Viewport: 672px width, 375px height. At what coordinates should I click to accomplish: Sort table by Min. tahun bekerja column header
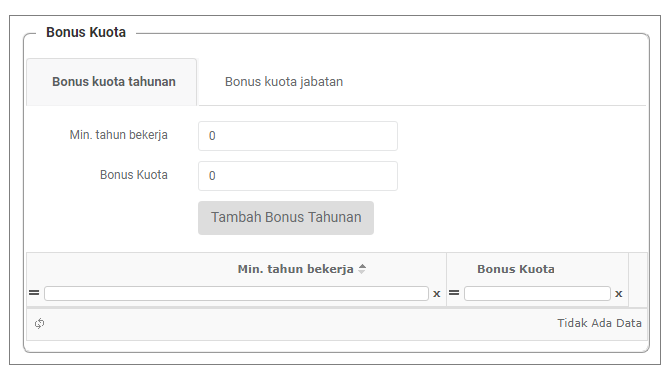(x=295, y=269)
